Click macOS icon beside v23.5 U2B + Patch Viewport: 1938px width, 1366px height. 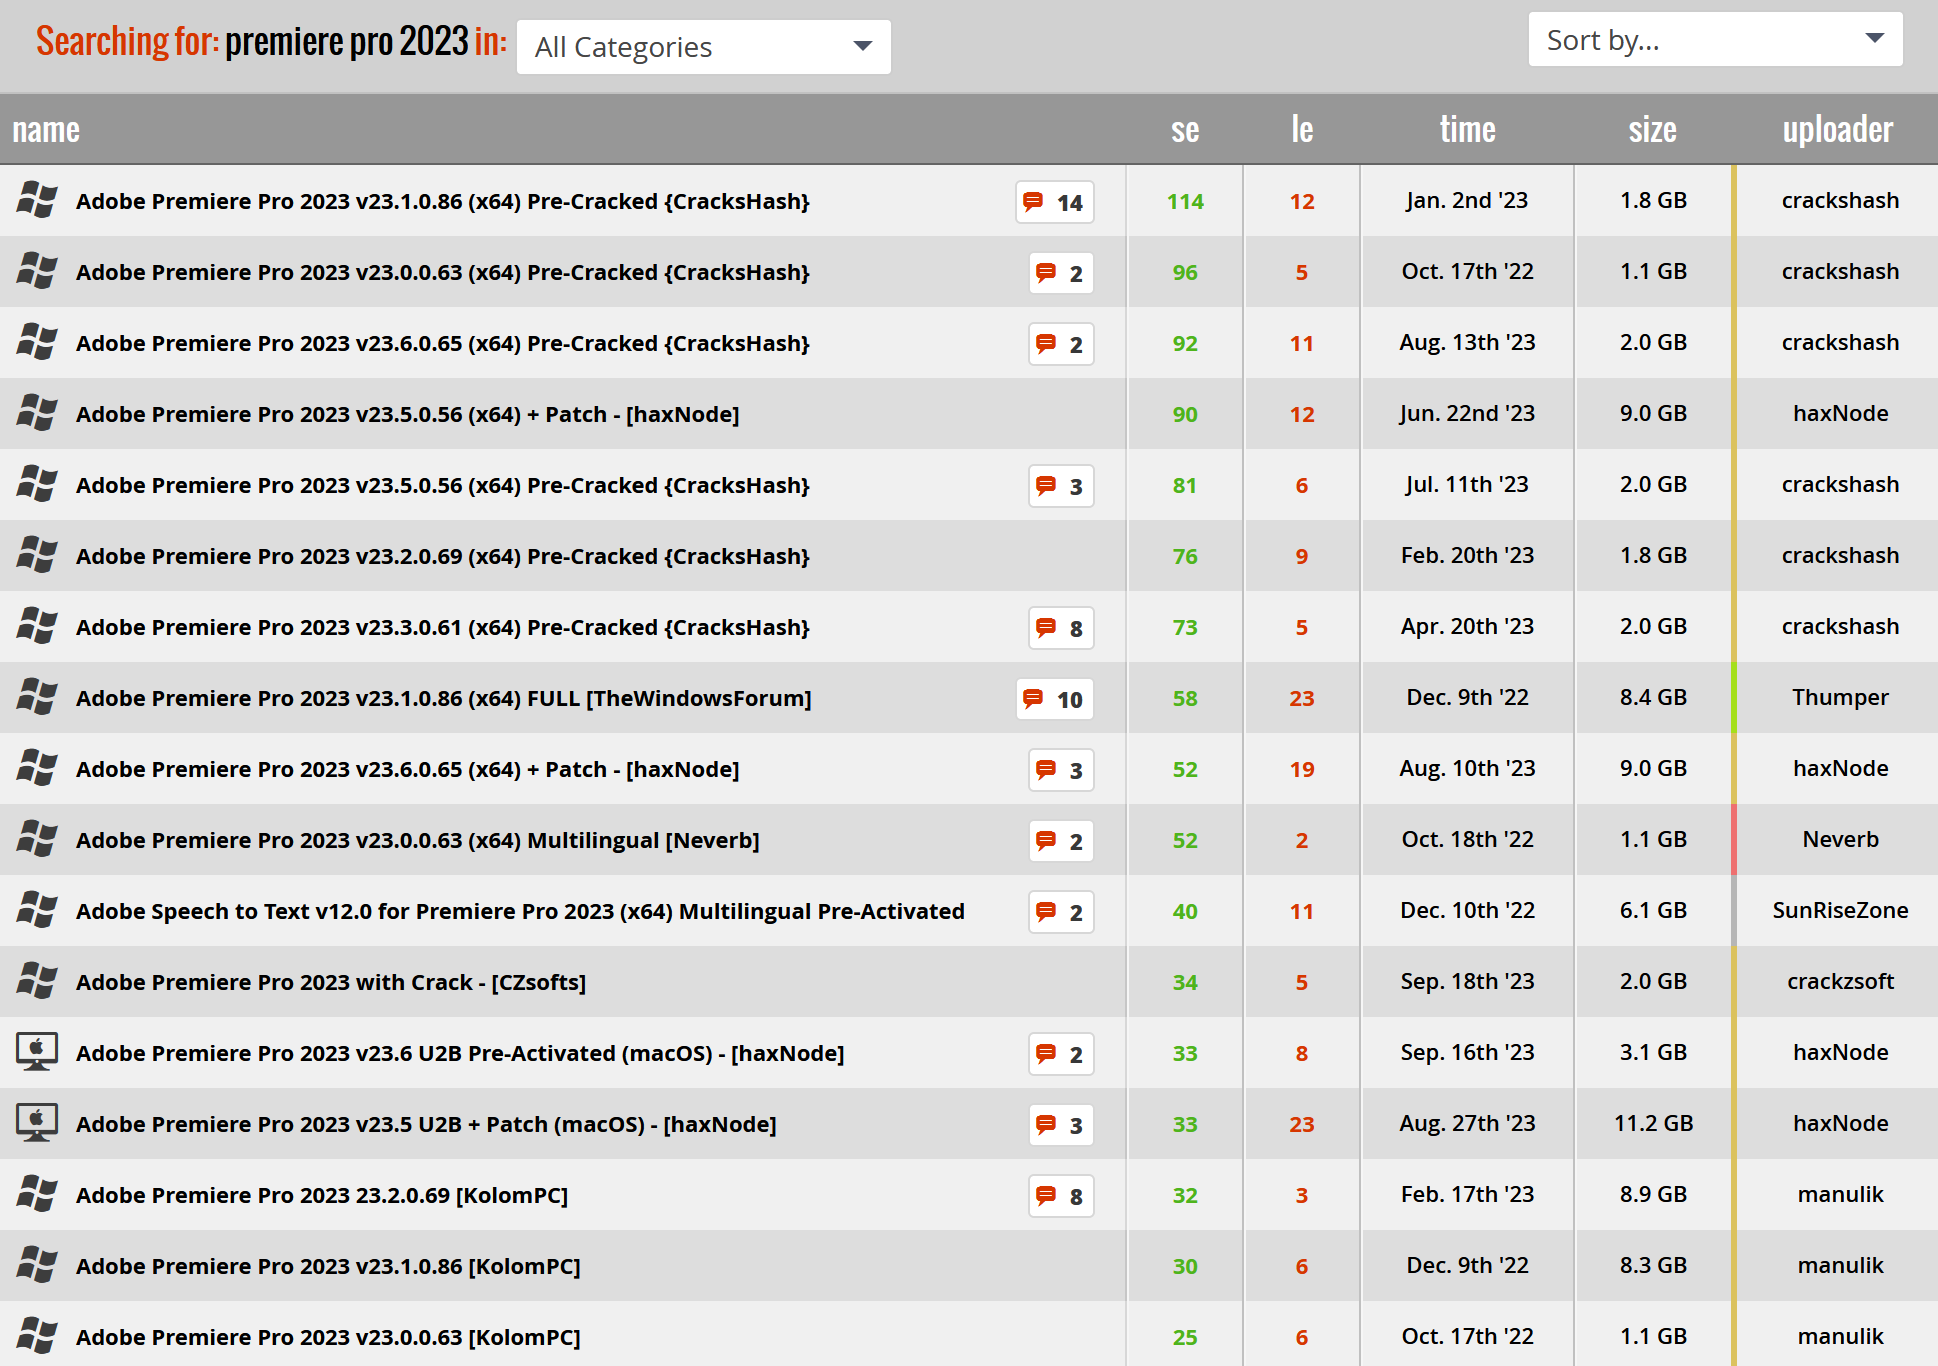[x=37, y=1123]
